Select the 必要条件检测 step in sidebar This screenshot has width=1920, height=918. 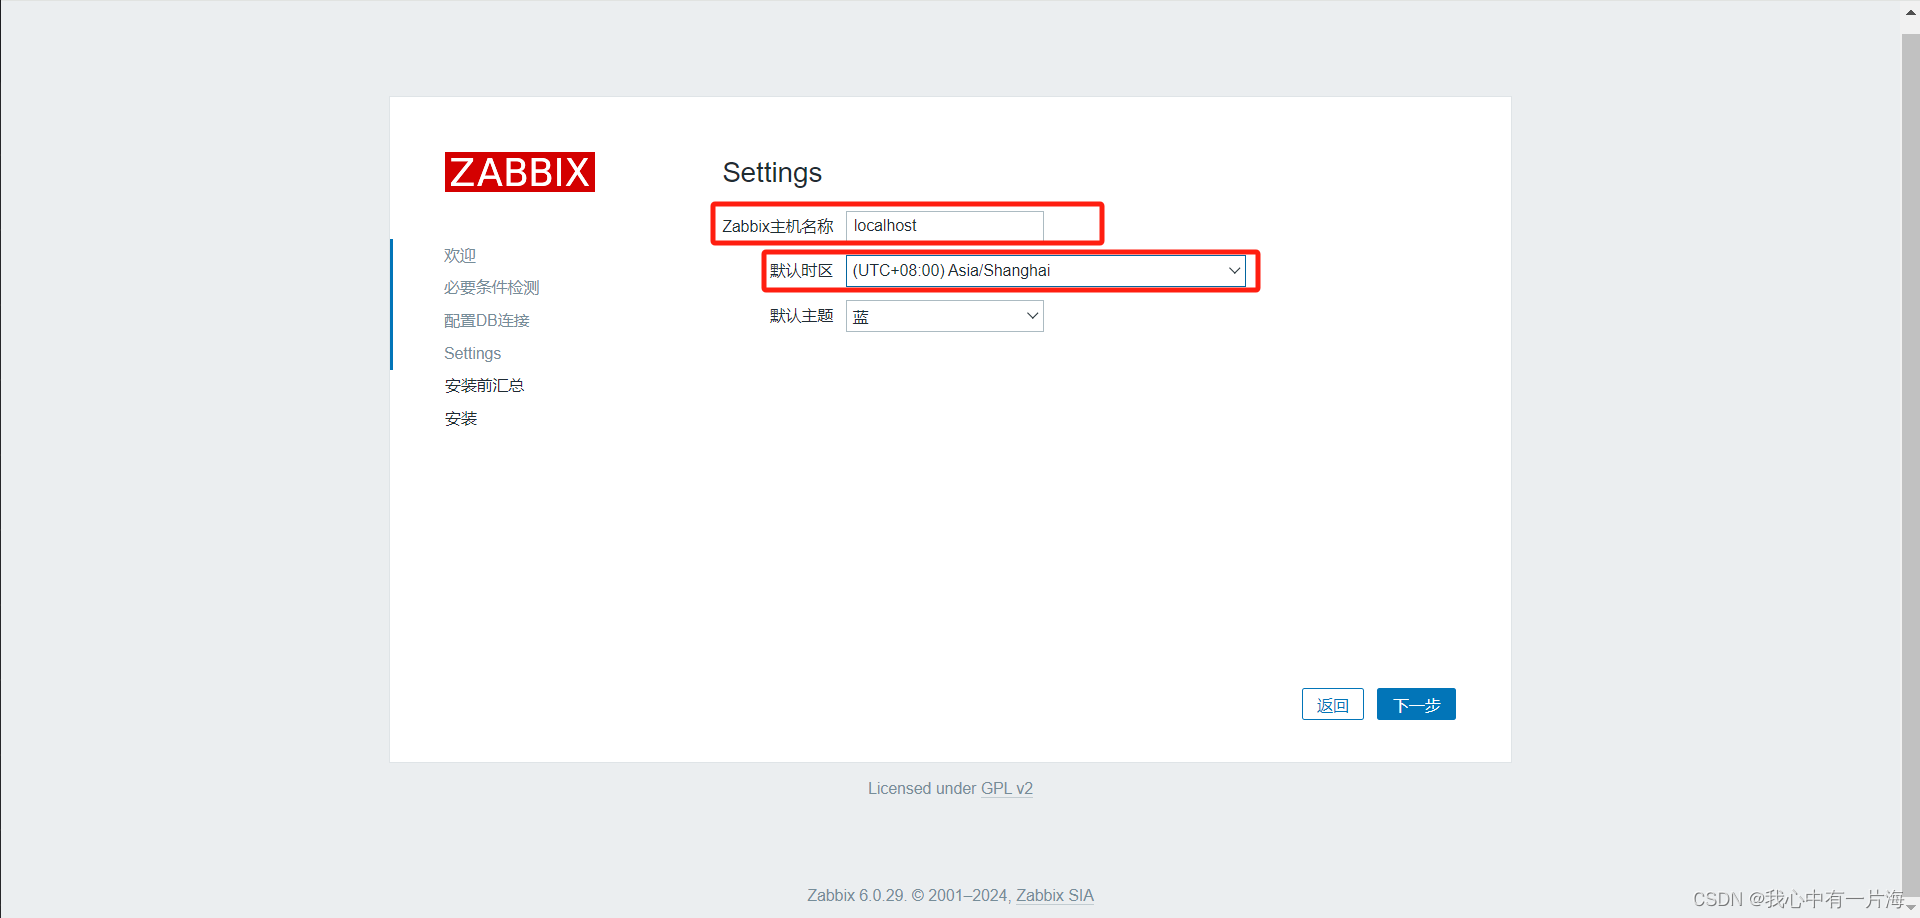(x=492, y=287)
